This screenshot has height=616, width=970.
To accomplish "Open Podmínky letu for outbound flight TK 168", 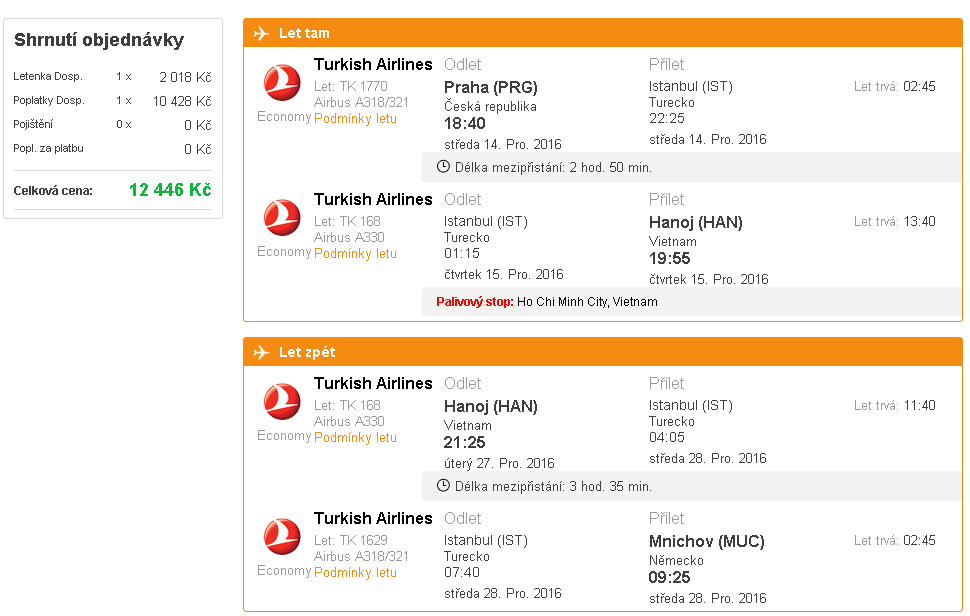I will 355,253.
